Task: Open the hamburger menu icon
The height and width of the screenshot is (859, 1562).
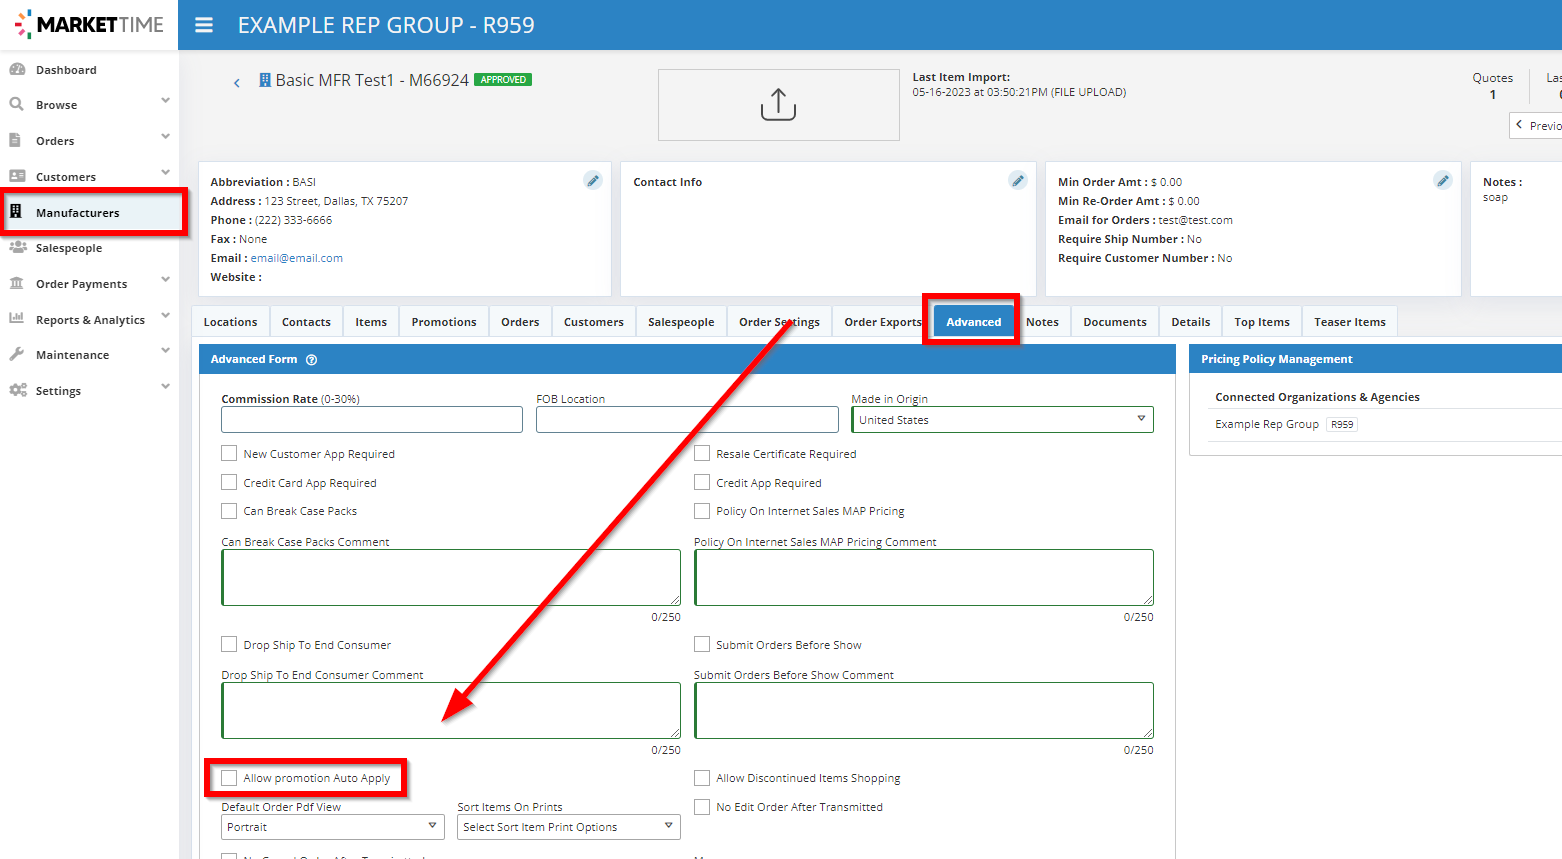Action: (204, 25)
